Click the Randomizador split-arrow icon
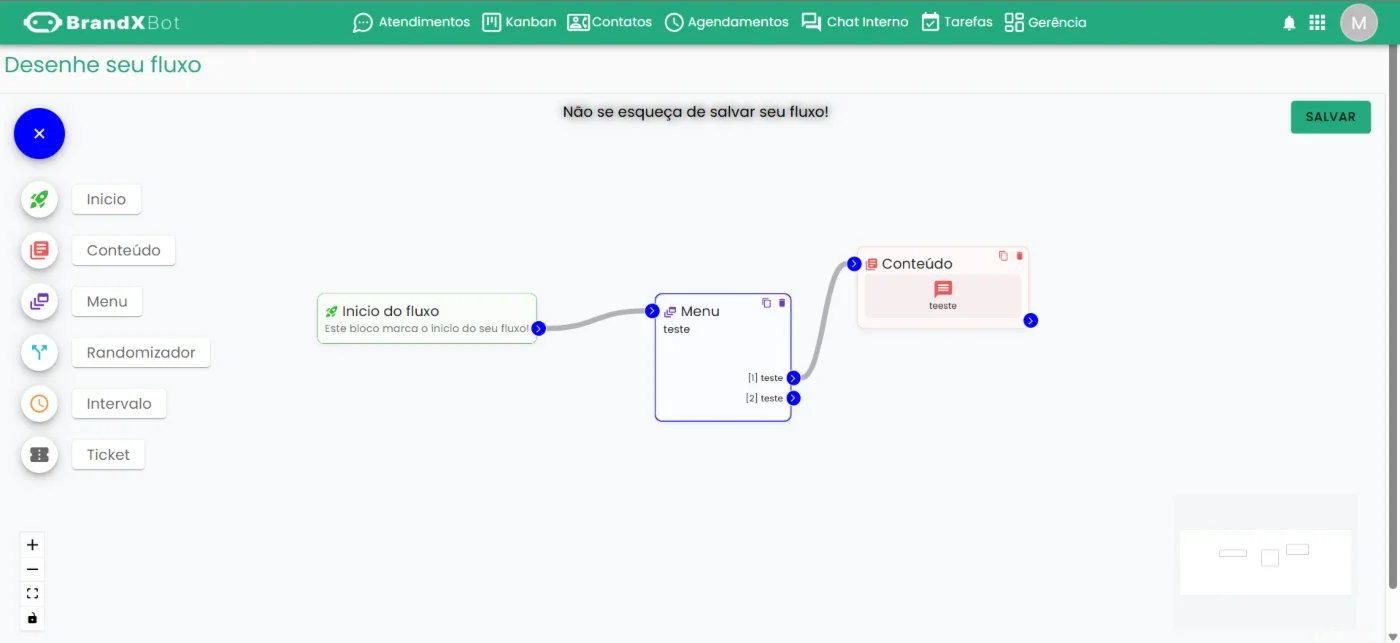The image size is (1400, 643). 39,352
